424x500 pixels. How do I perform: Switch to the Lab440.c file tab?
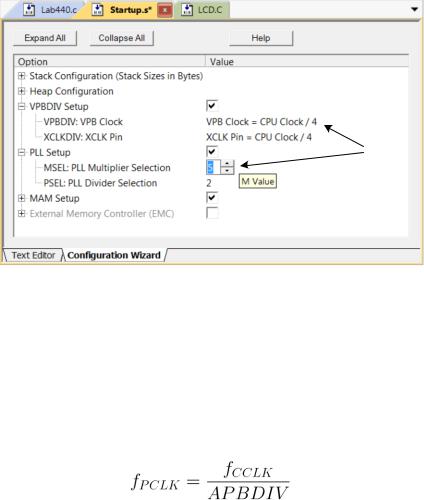click(50, 10)
